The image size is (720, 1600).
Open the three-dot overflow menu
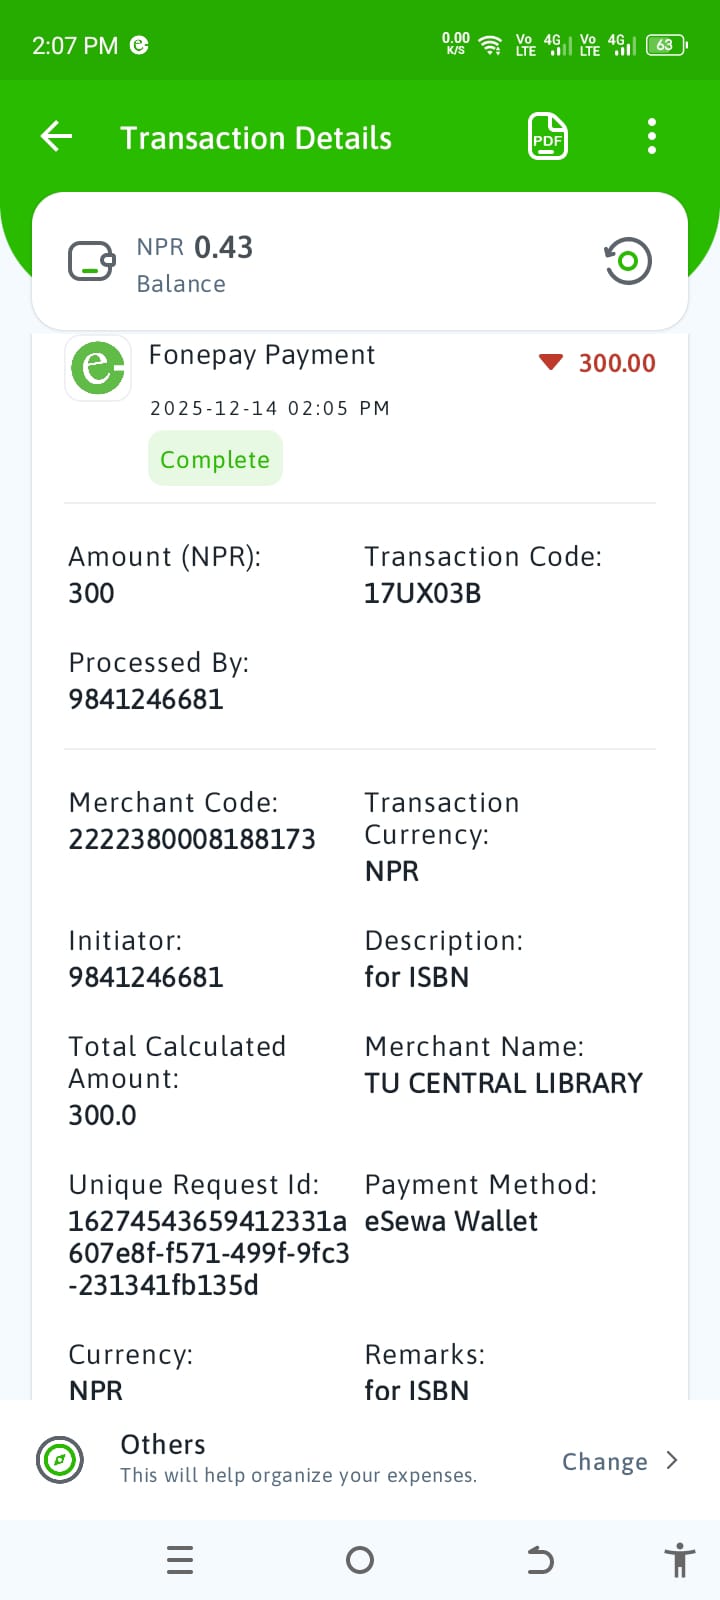pyautogui.click(x=652, y=136)
